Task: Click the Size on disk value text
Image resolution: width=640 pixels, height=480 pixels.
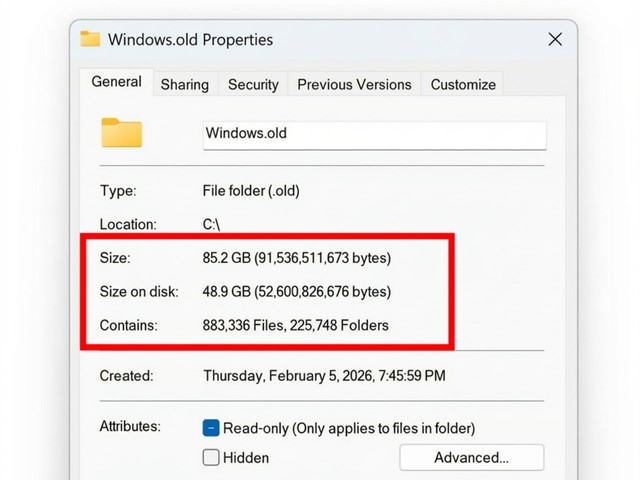Action: 297,292
